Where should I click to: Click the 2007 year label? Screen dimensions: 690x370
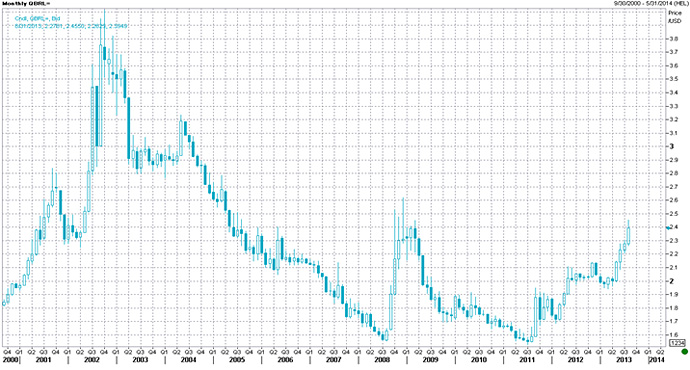(334, 360)
